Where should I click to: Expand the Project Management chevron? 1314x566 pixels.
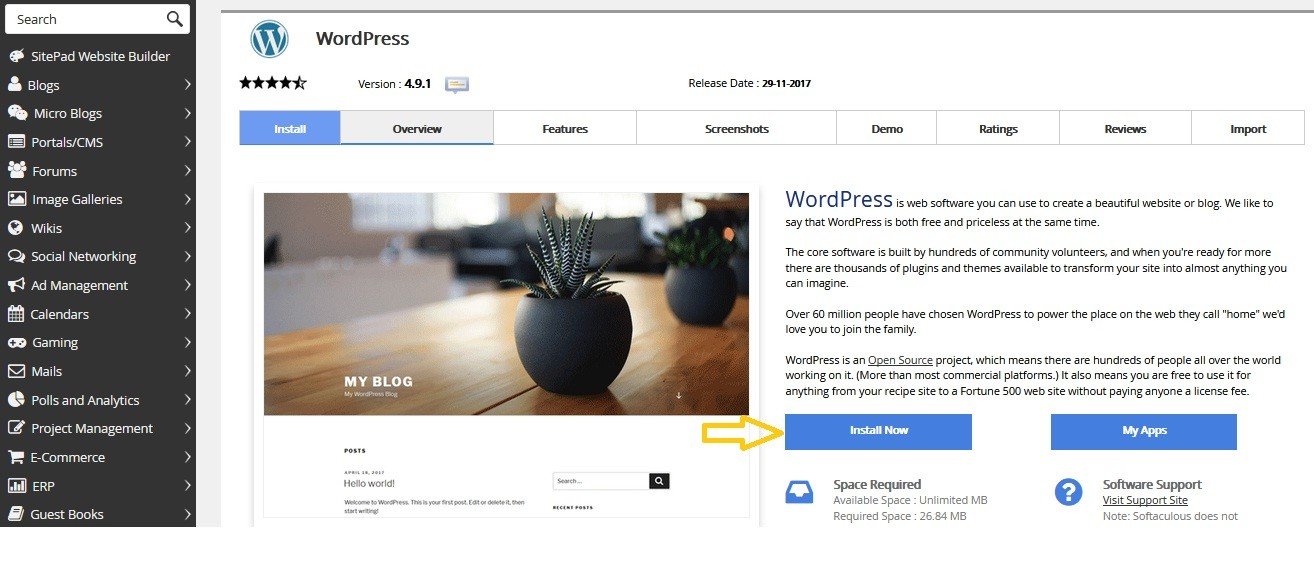point(187,428)
